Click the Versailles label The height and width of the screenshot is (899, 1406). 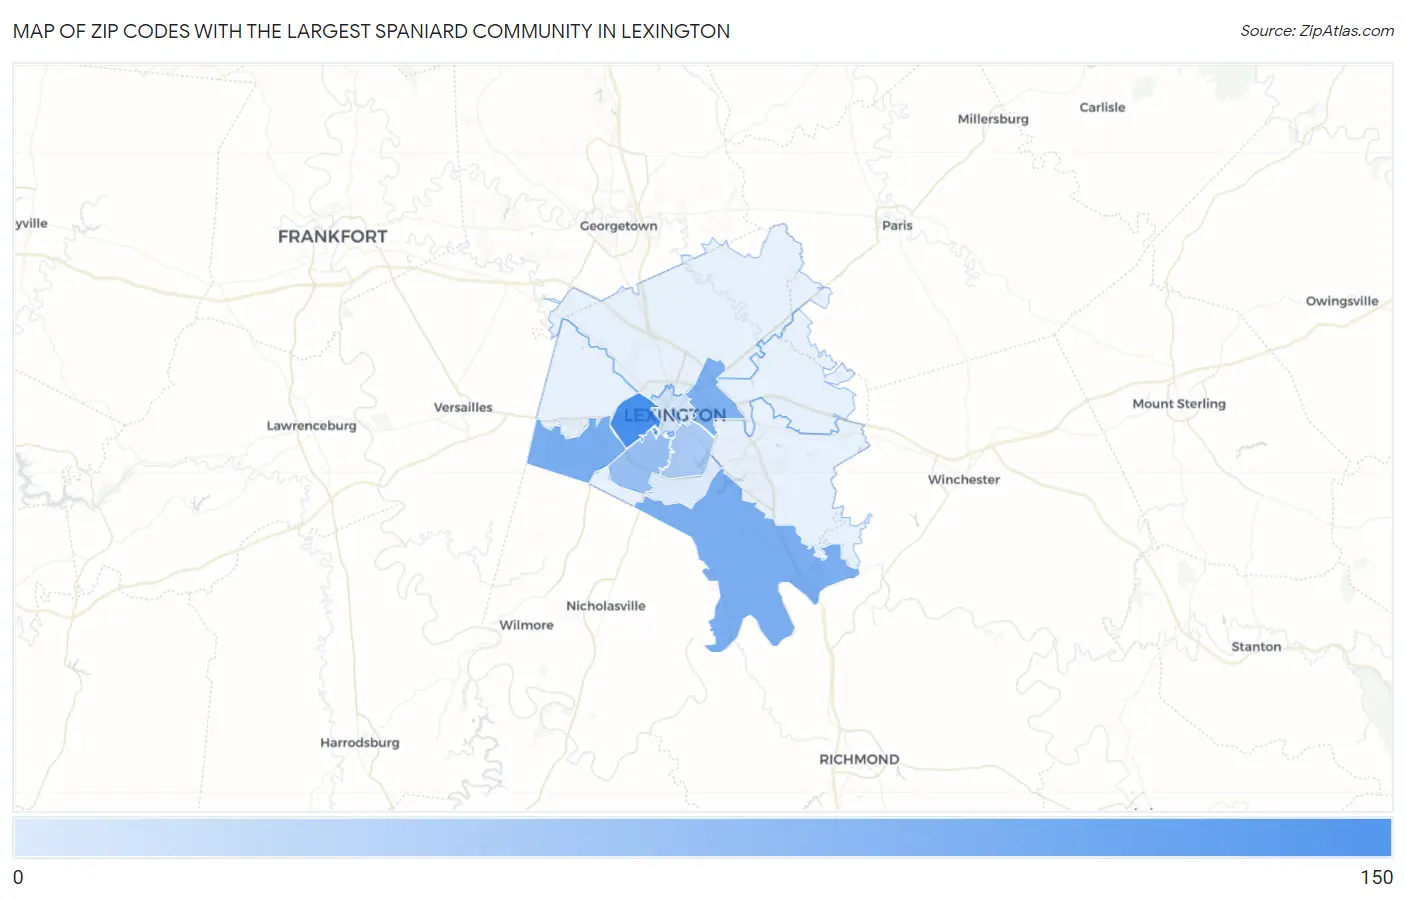[x=463, y=407]
